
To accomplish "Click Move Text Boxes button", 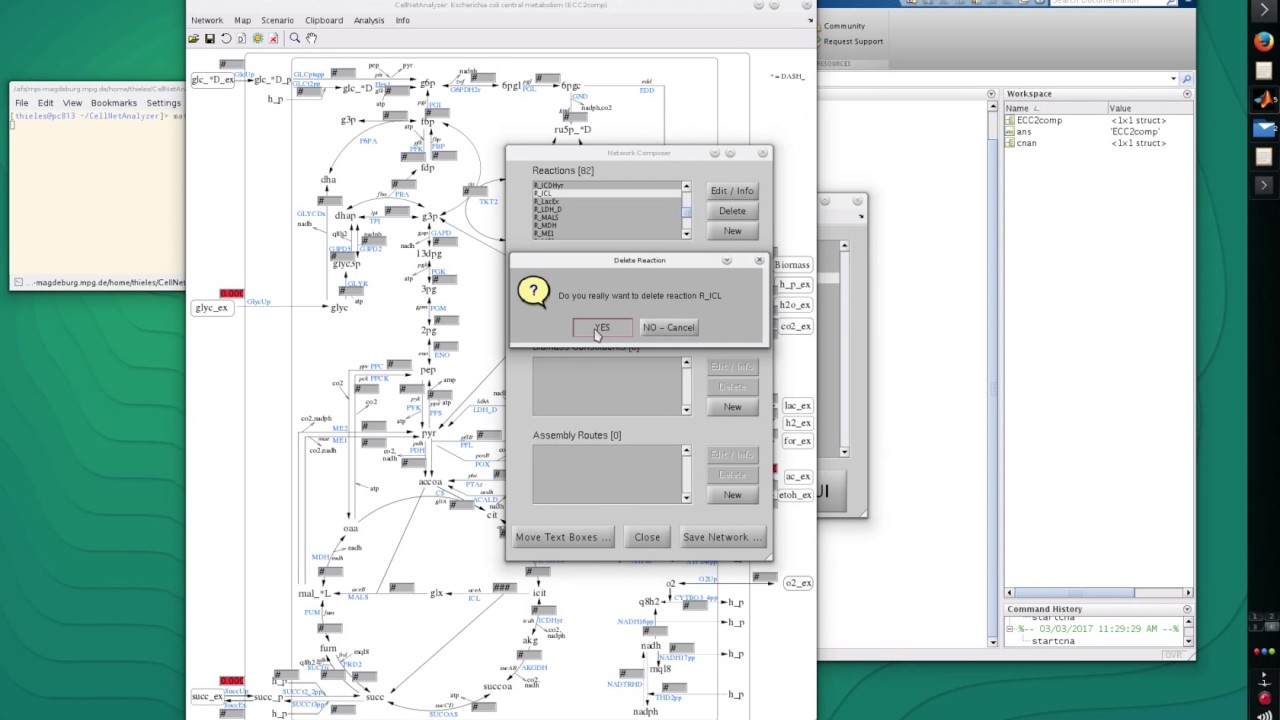I will [x=563, y=537].
